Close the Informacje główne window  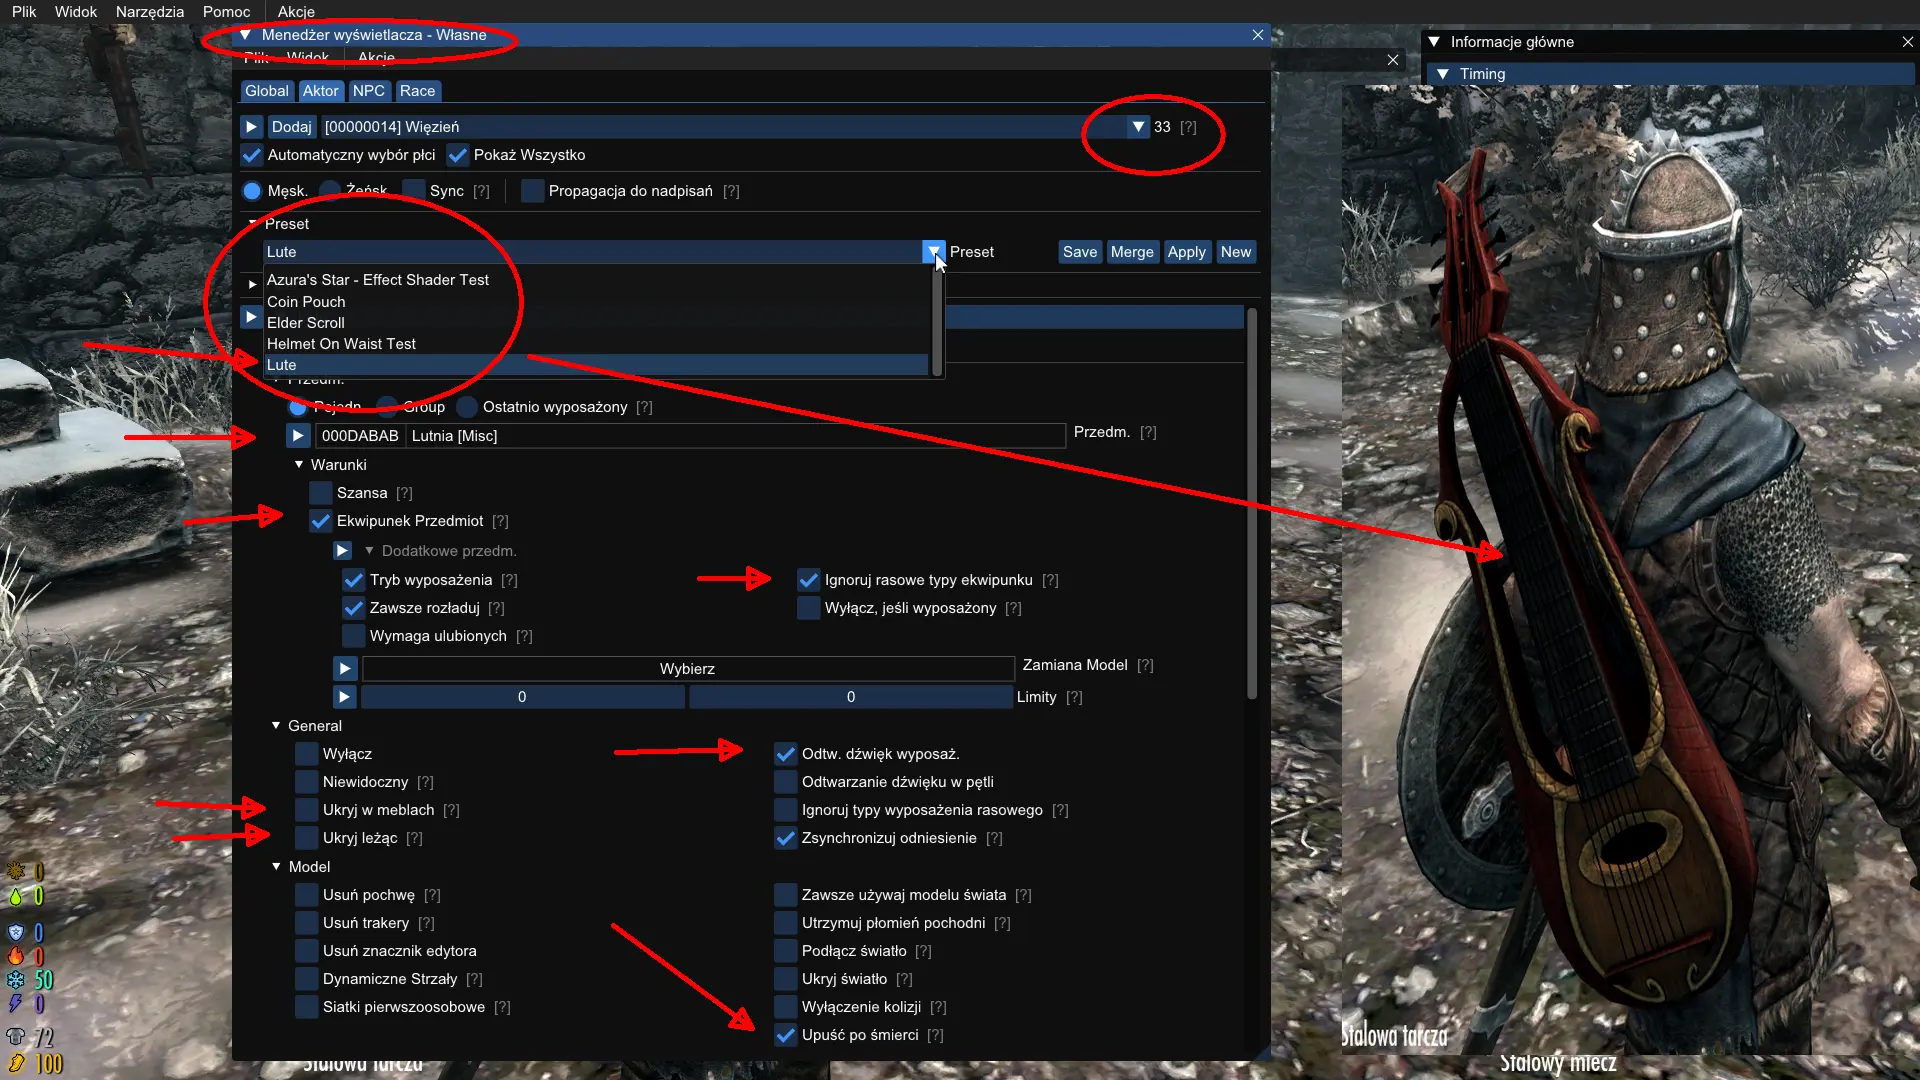[1907, 42]
